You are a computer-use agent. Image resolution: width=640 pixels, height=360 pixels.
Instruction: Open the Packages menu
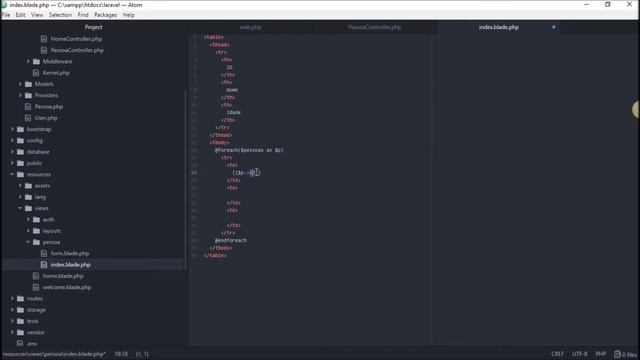[105, 15]
